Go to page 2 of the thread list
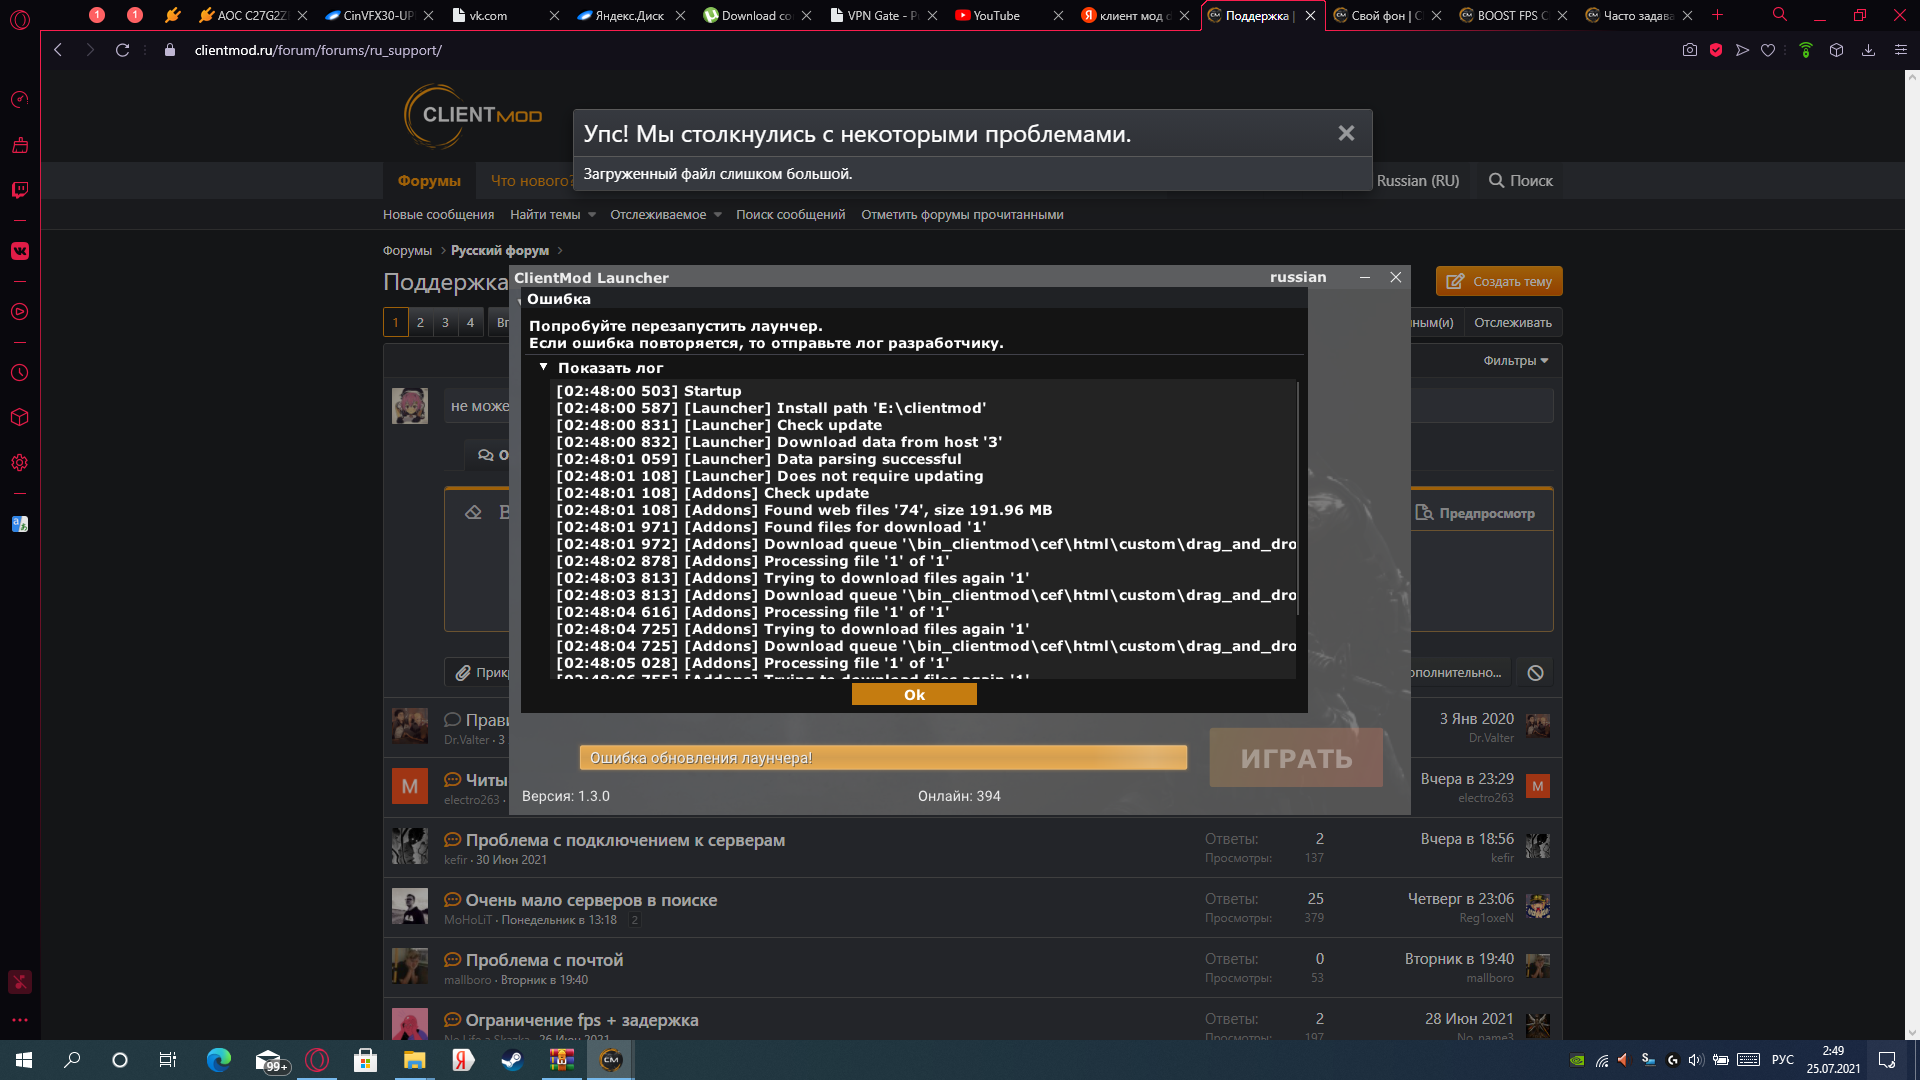 coord(420,323)
